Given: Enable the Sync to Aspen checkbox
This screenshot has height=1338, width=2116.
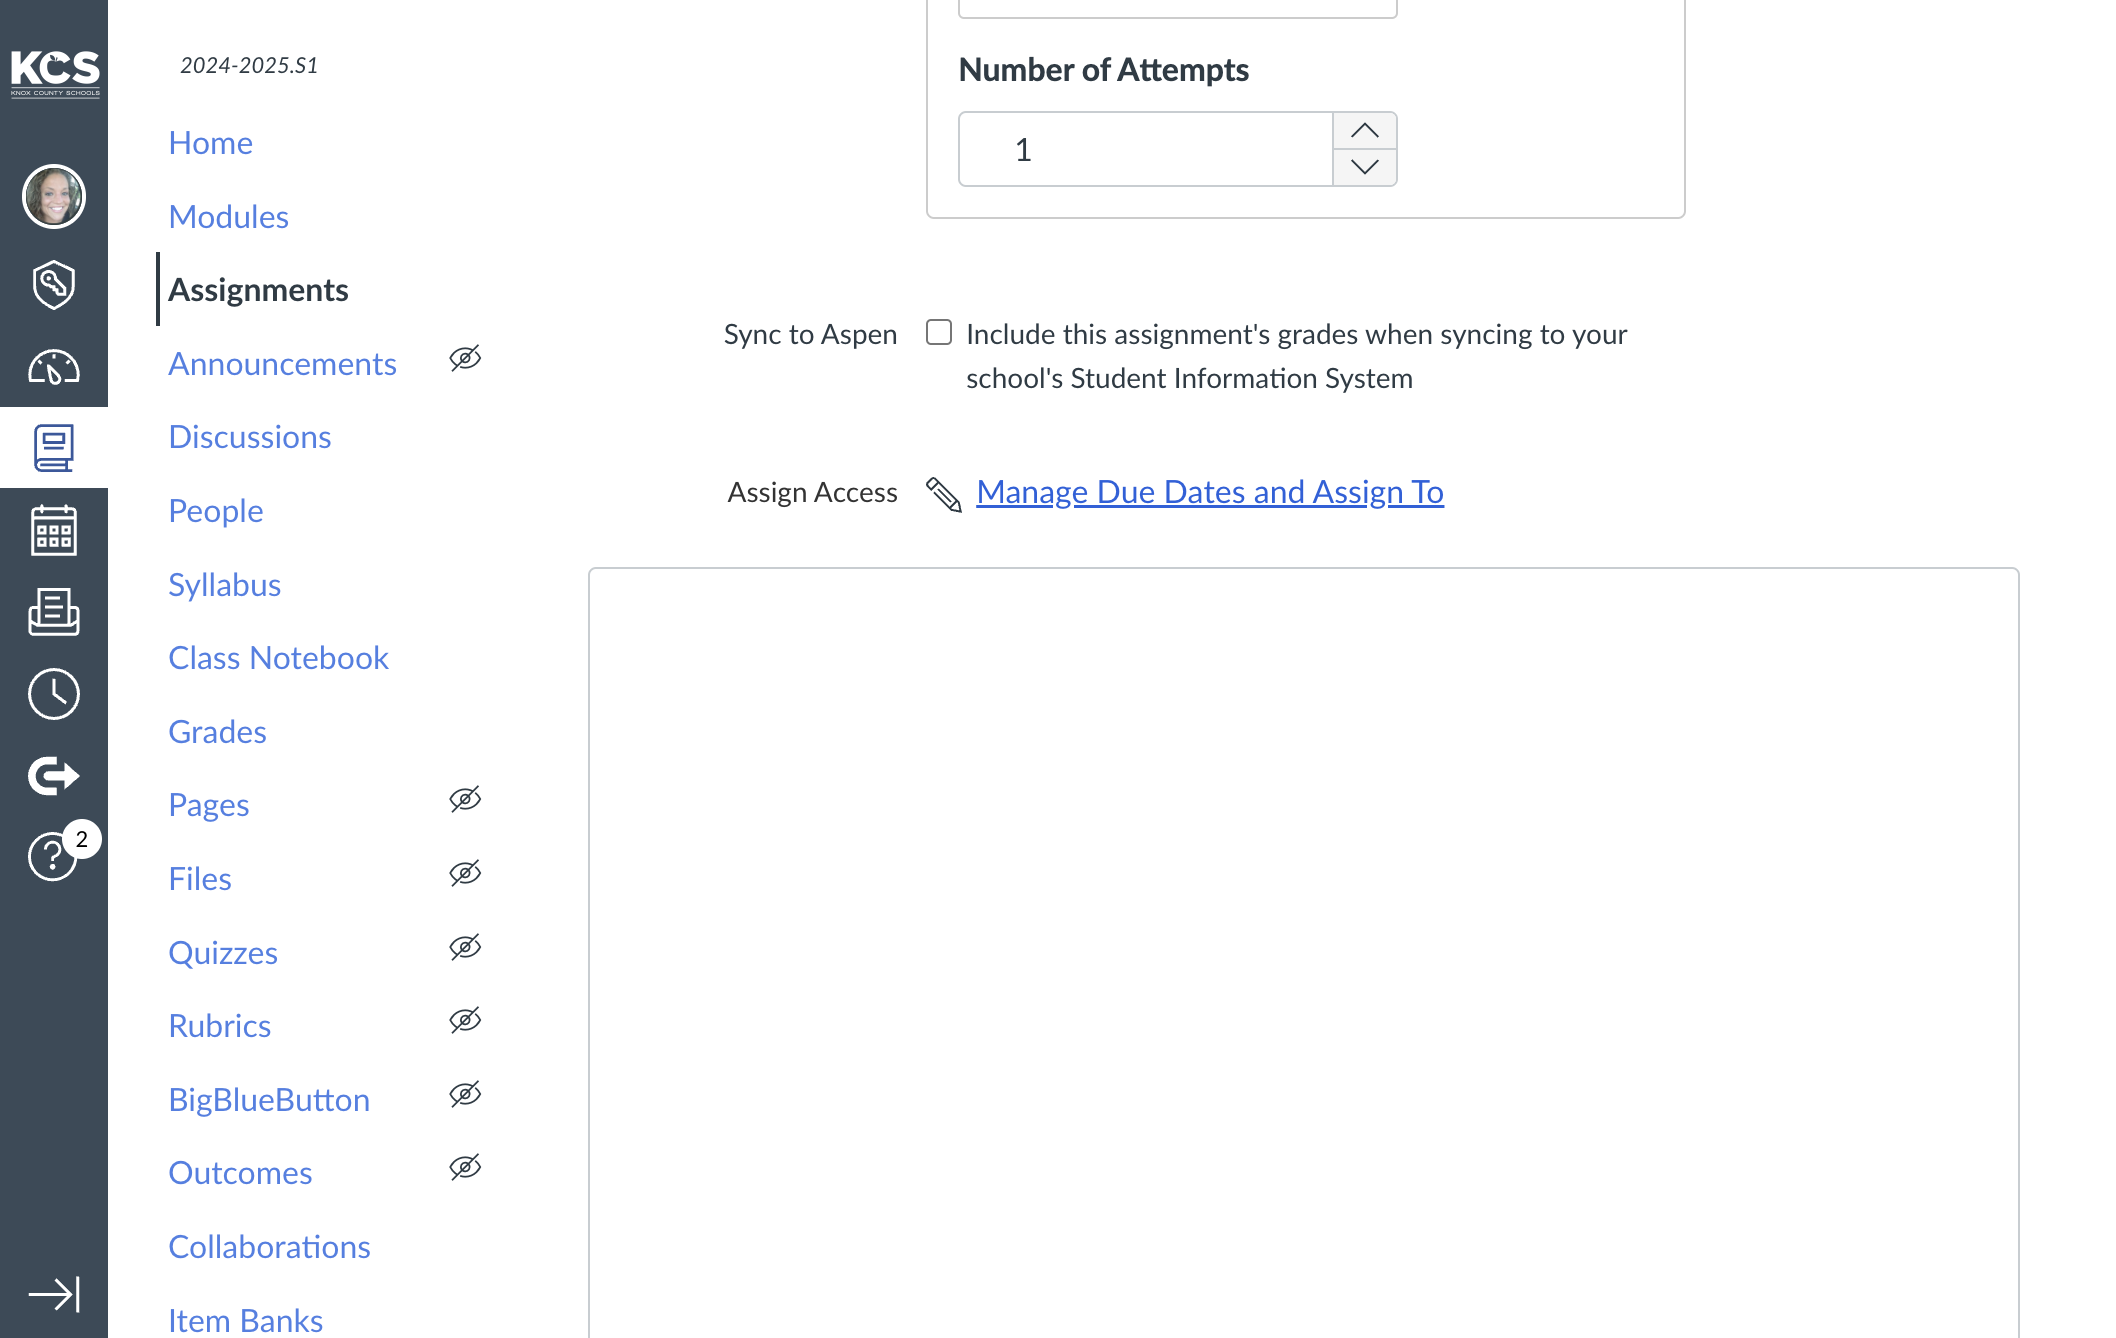Looking at the screenshot, I should coord(939,332).
